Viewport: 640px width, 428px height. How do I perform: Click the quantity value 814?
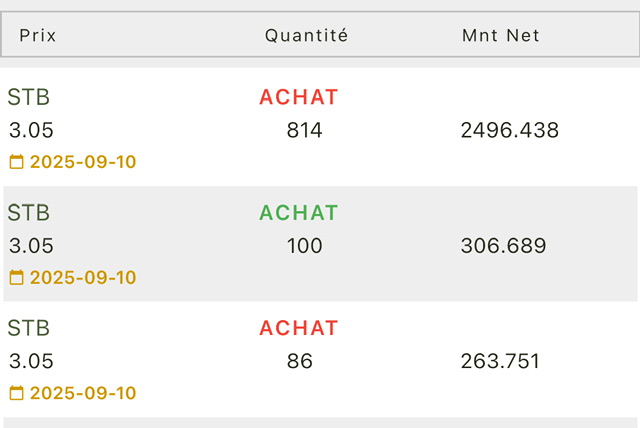point(304,131)
